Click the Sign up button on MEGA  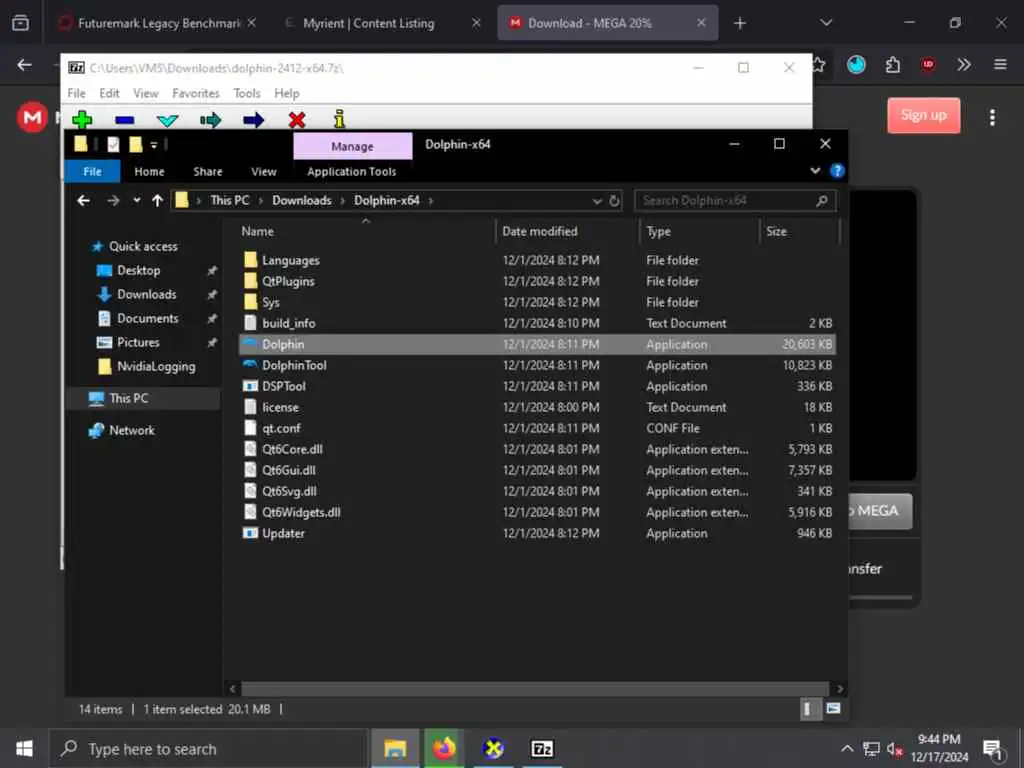[923, 116]
